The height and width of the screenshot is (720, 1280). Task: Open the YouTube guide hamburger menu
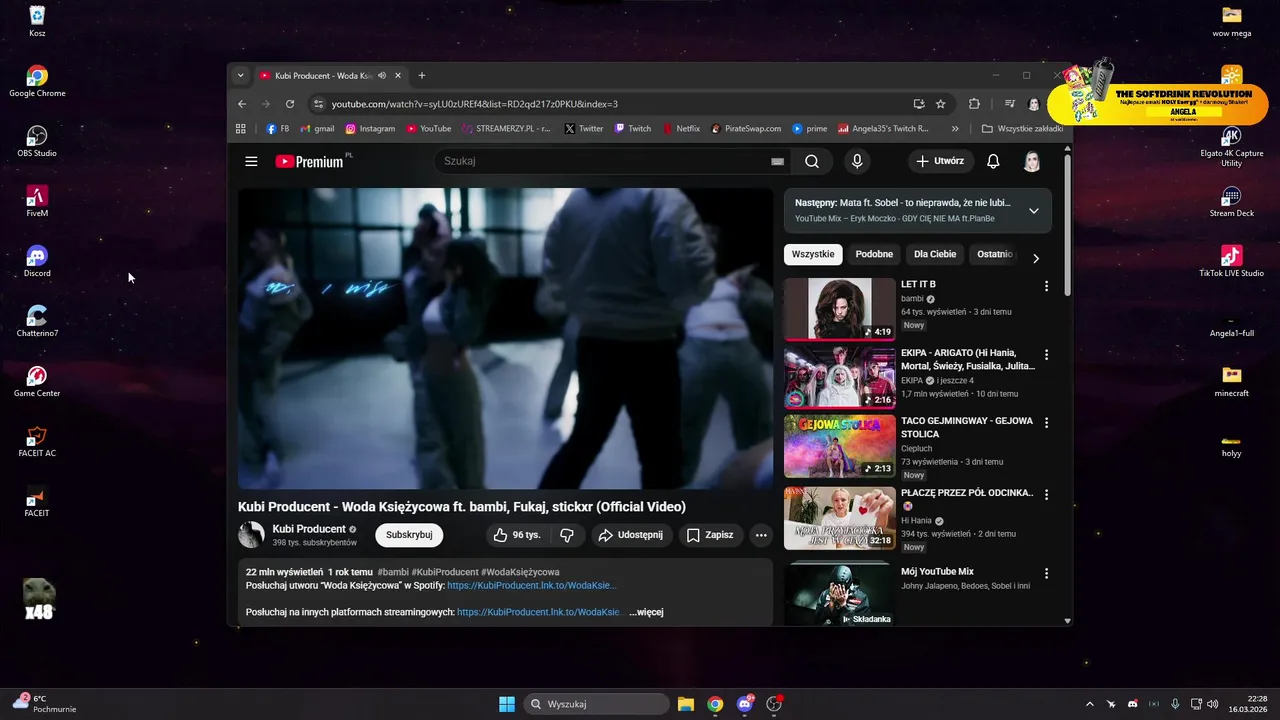(x=251, y=161)
